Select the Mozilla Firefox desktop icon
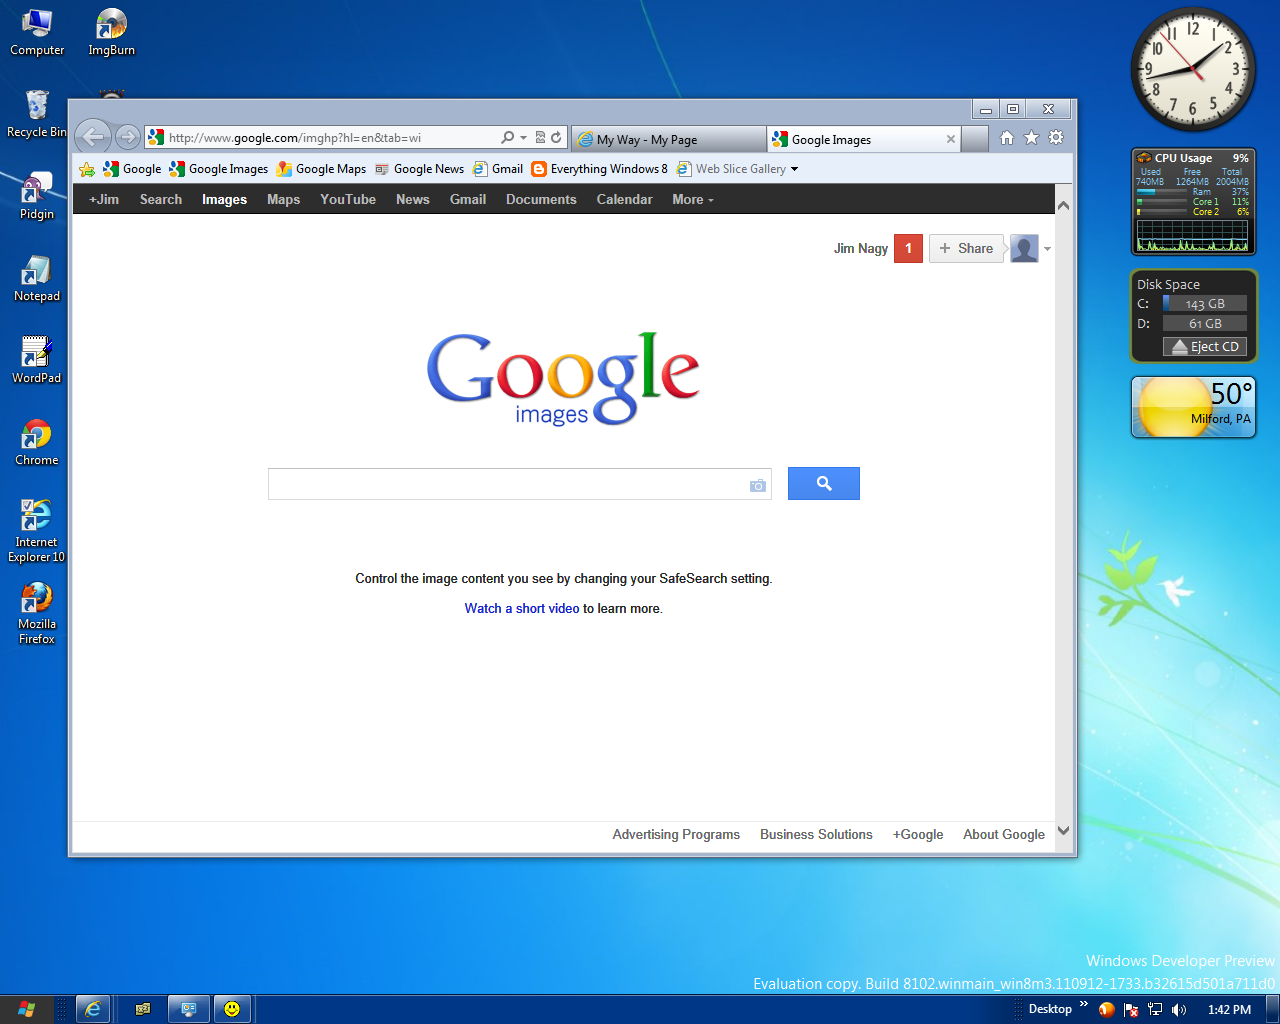The height and width of the screenshot is (1024, 1280). coord(37,613)
